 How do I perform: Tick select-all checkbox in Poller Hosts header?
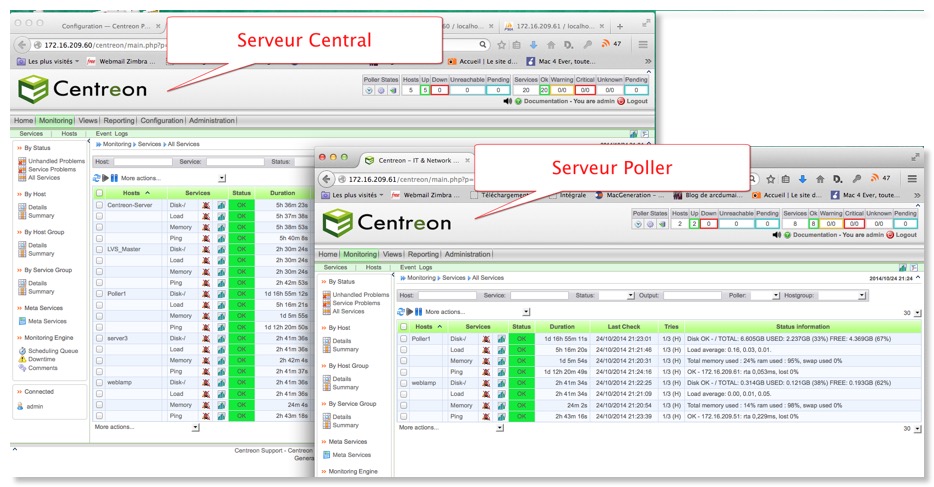(x=404, y=327)
